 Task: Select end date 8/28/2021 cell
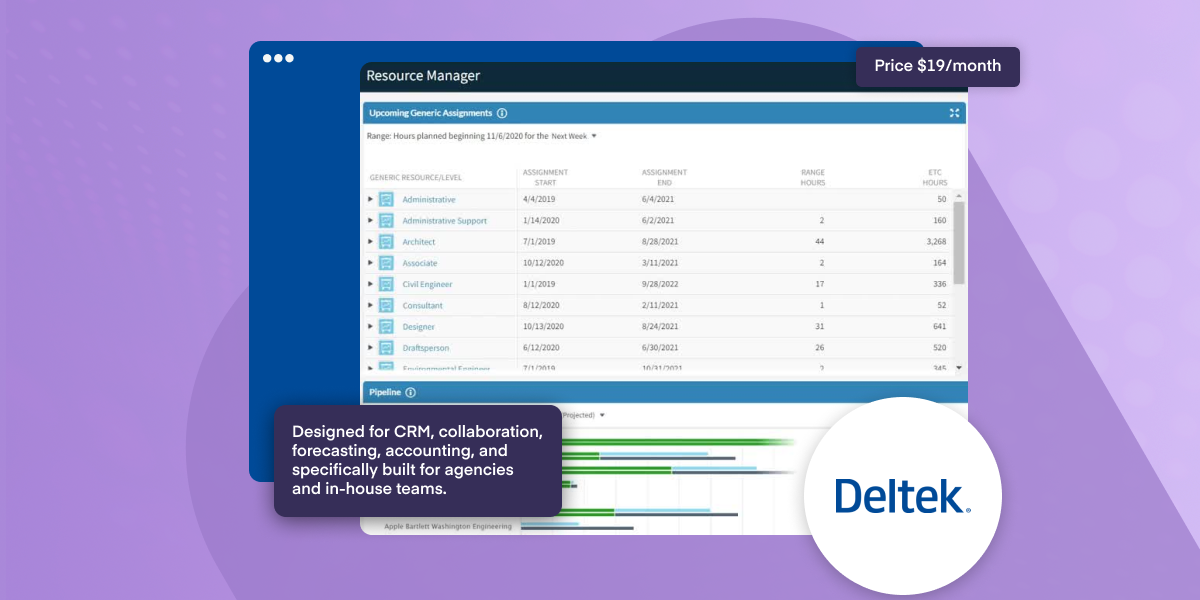(x=660, y=242)
